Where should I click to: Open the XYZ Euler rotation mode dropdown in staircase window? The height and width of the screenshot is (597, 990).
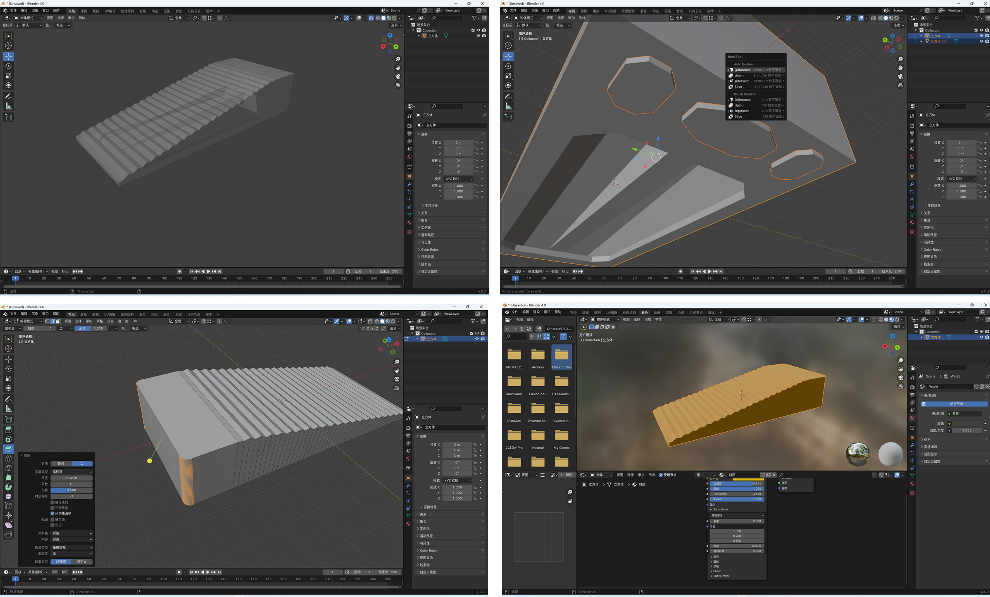pos(458,178)
